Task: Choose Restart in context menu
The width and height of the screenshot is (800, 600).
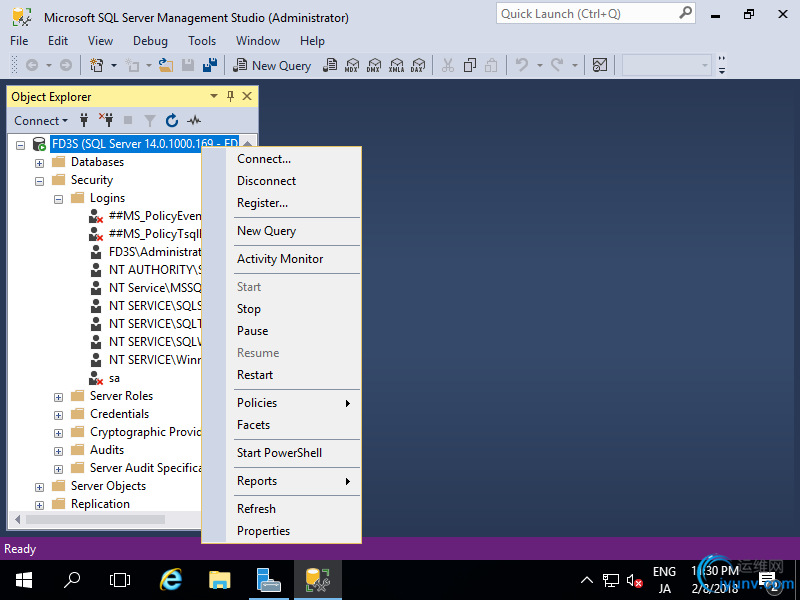Action: pos(282,374)
